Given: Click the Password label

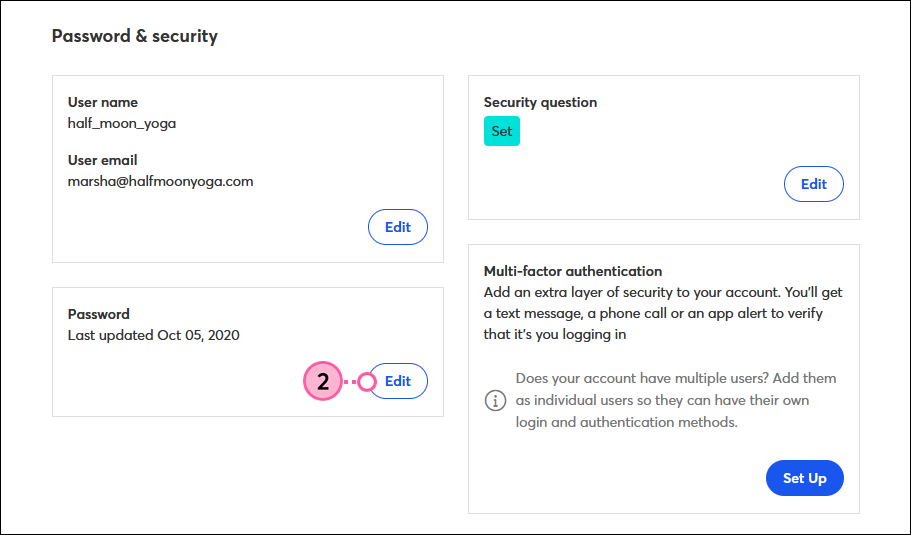Looking at the screenshot, I should (x=99, y=314).
